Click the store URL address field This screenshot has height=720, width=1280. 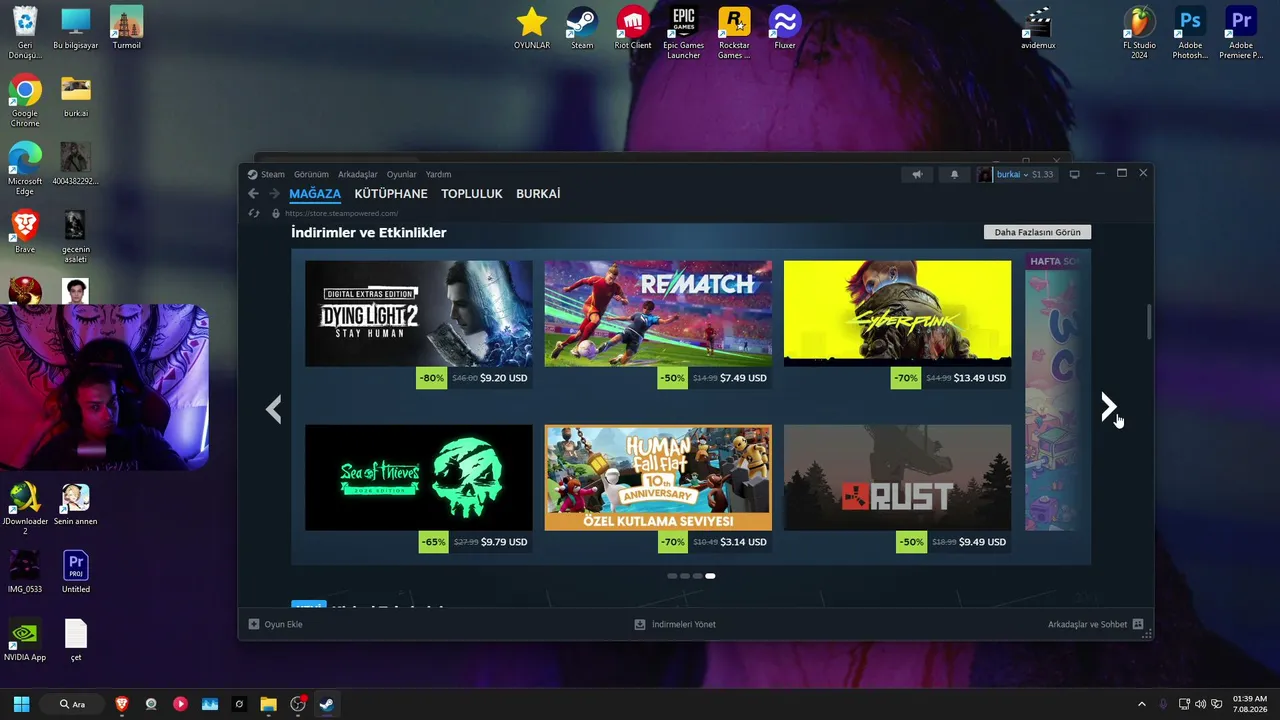(x=342, y=213)
